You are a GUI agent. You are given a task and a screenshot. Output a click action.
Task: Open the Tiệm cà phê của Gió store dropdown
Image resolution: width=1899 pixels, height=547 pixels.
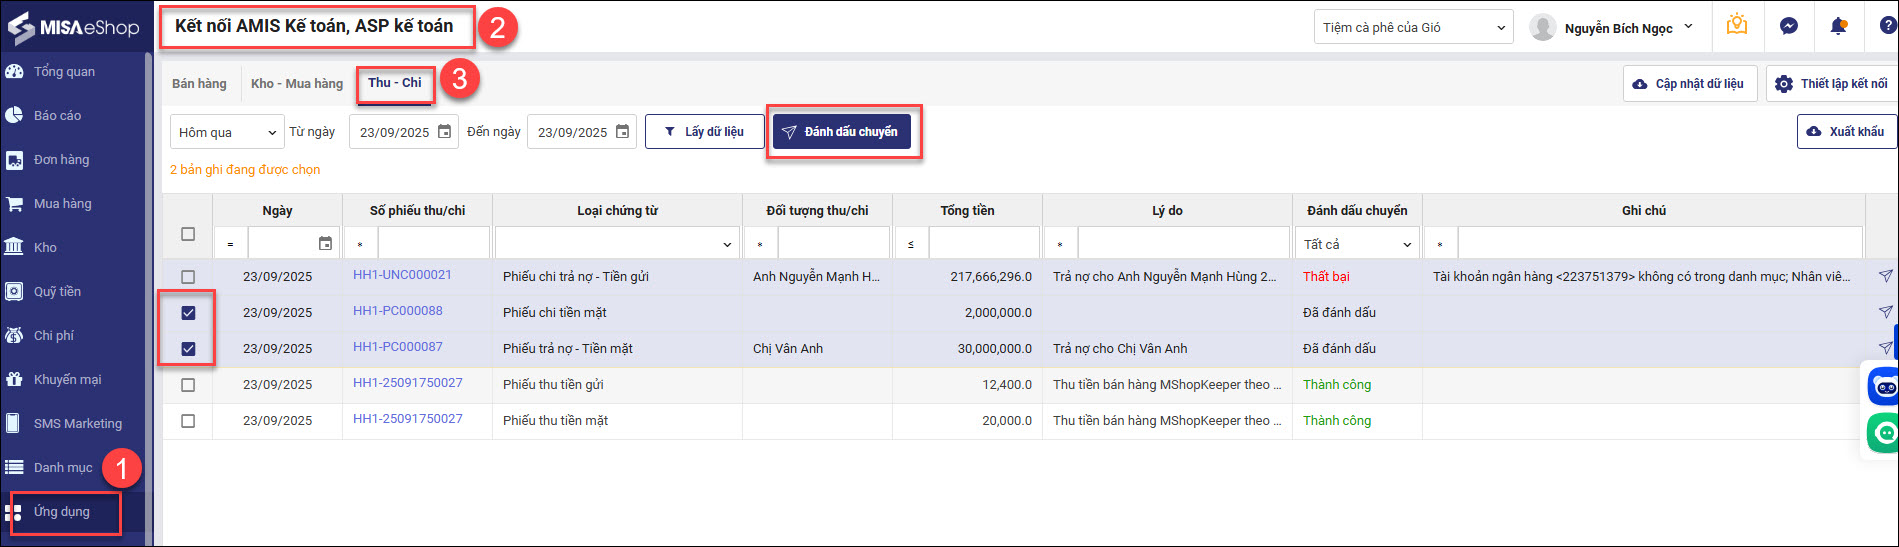[1413, 28]
